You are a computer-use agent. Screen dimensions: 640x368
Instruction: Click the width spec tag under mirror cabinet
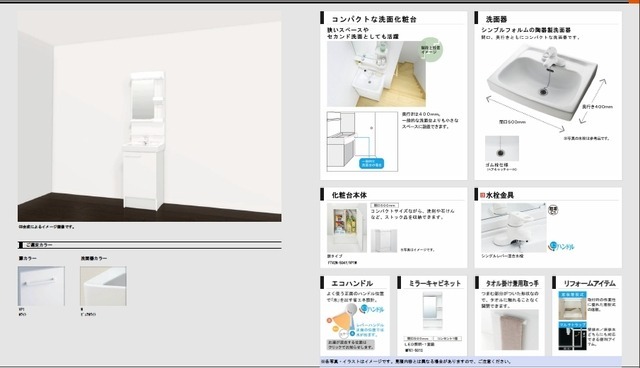pyautogui.click(x=417, y=338)
